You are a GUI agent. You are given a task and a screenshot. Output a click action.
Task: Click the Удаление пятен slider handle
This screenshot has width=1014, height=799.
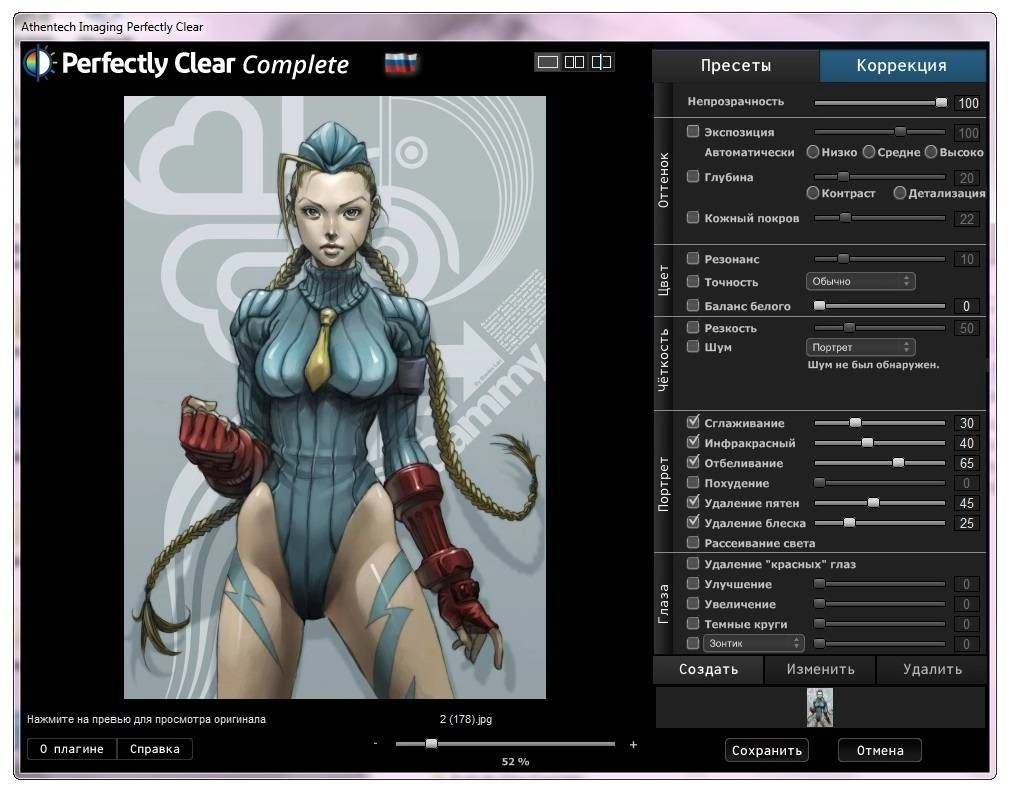(873, 503)
